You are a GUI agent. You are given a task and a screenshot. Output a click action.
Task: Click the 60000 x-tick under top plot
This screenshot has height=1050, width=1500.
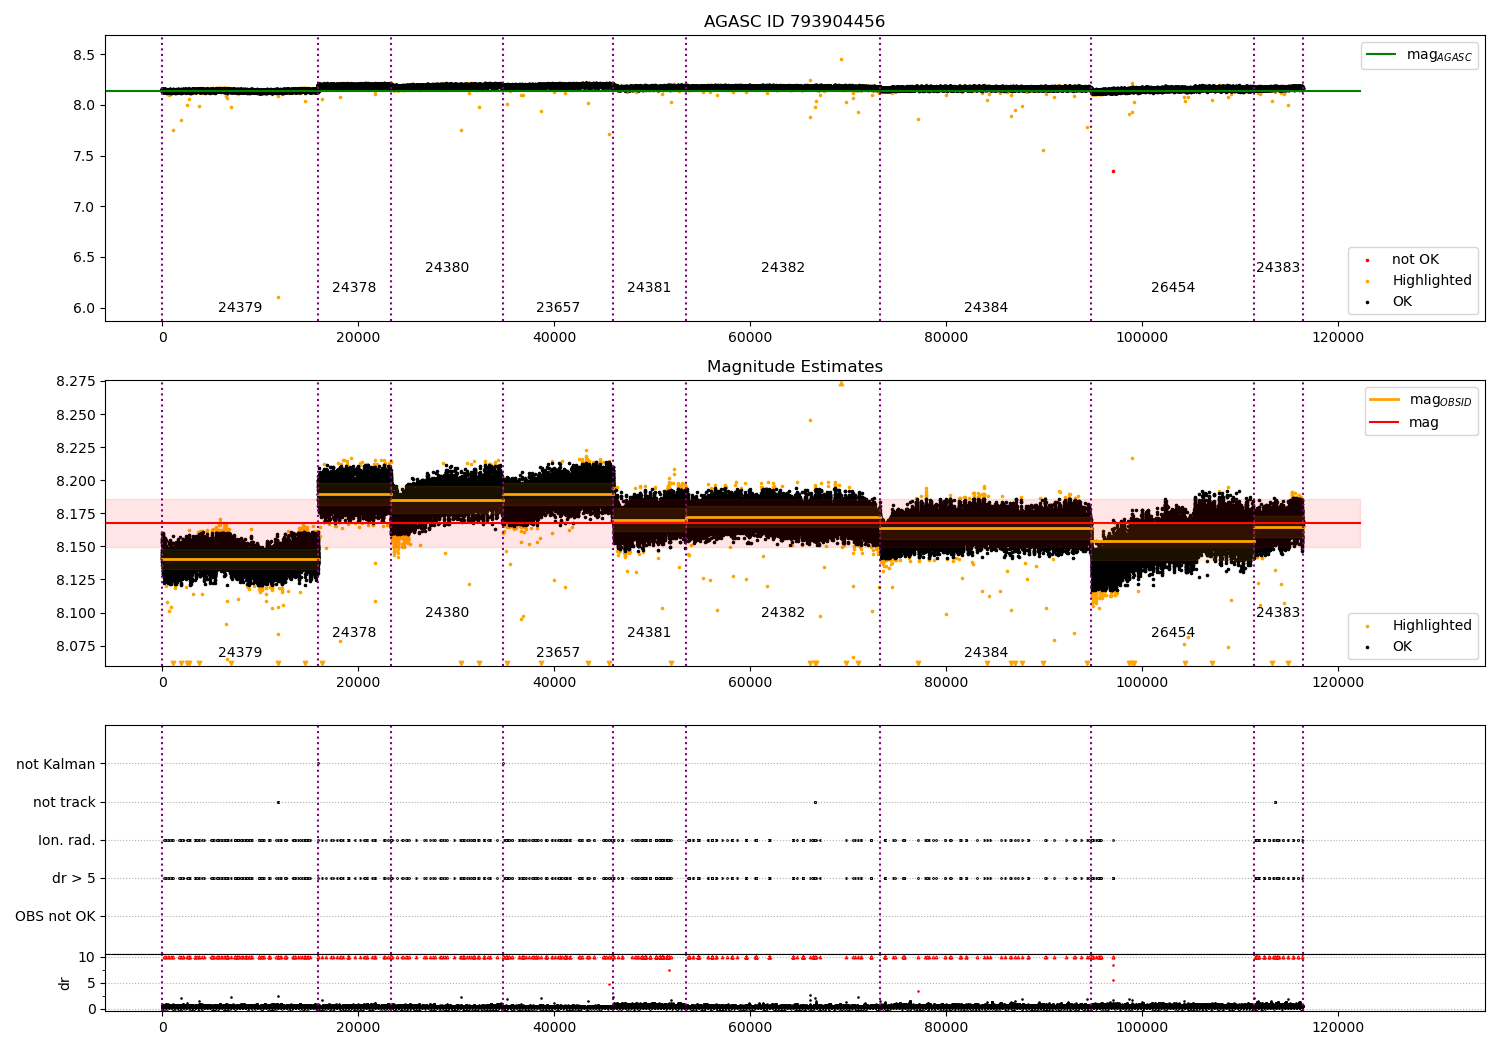[x=750, y=338]
